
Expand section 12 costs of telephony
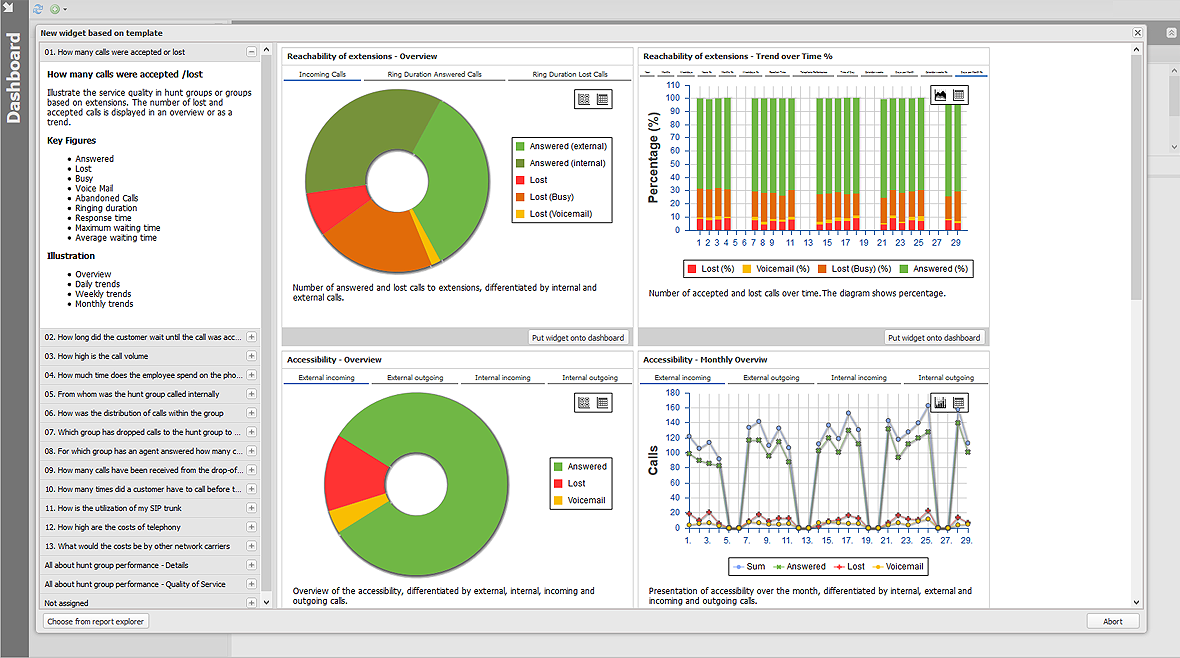click(x=251, y=527)
